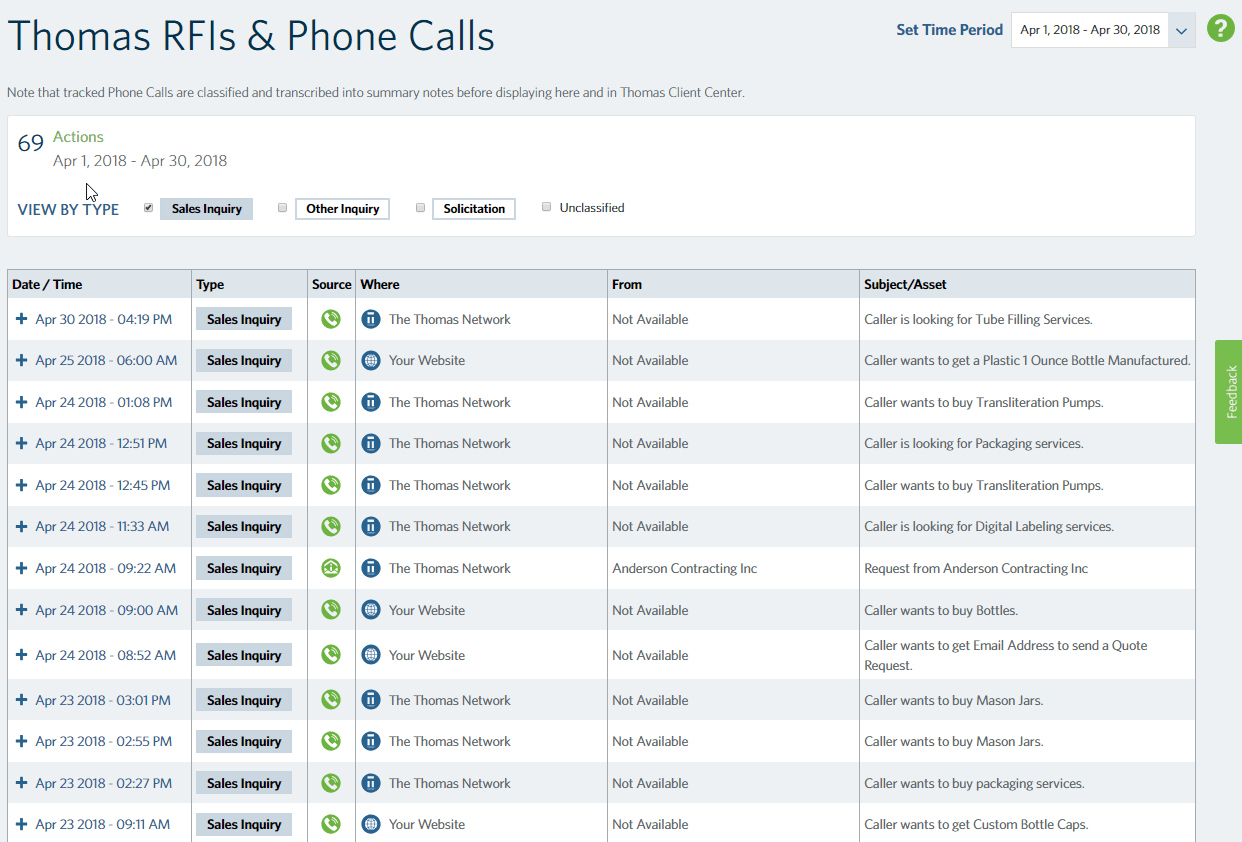Open the Set Time Period dropdown
This screenshot has height=842, width=1242.
[1181, 30]
